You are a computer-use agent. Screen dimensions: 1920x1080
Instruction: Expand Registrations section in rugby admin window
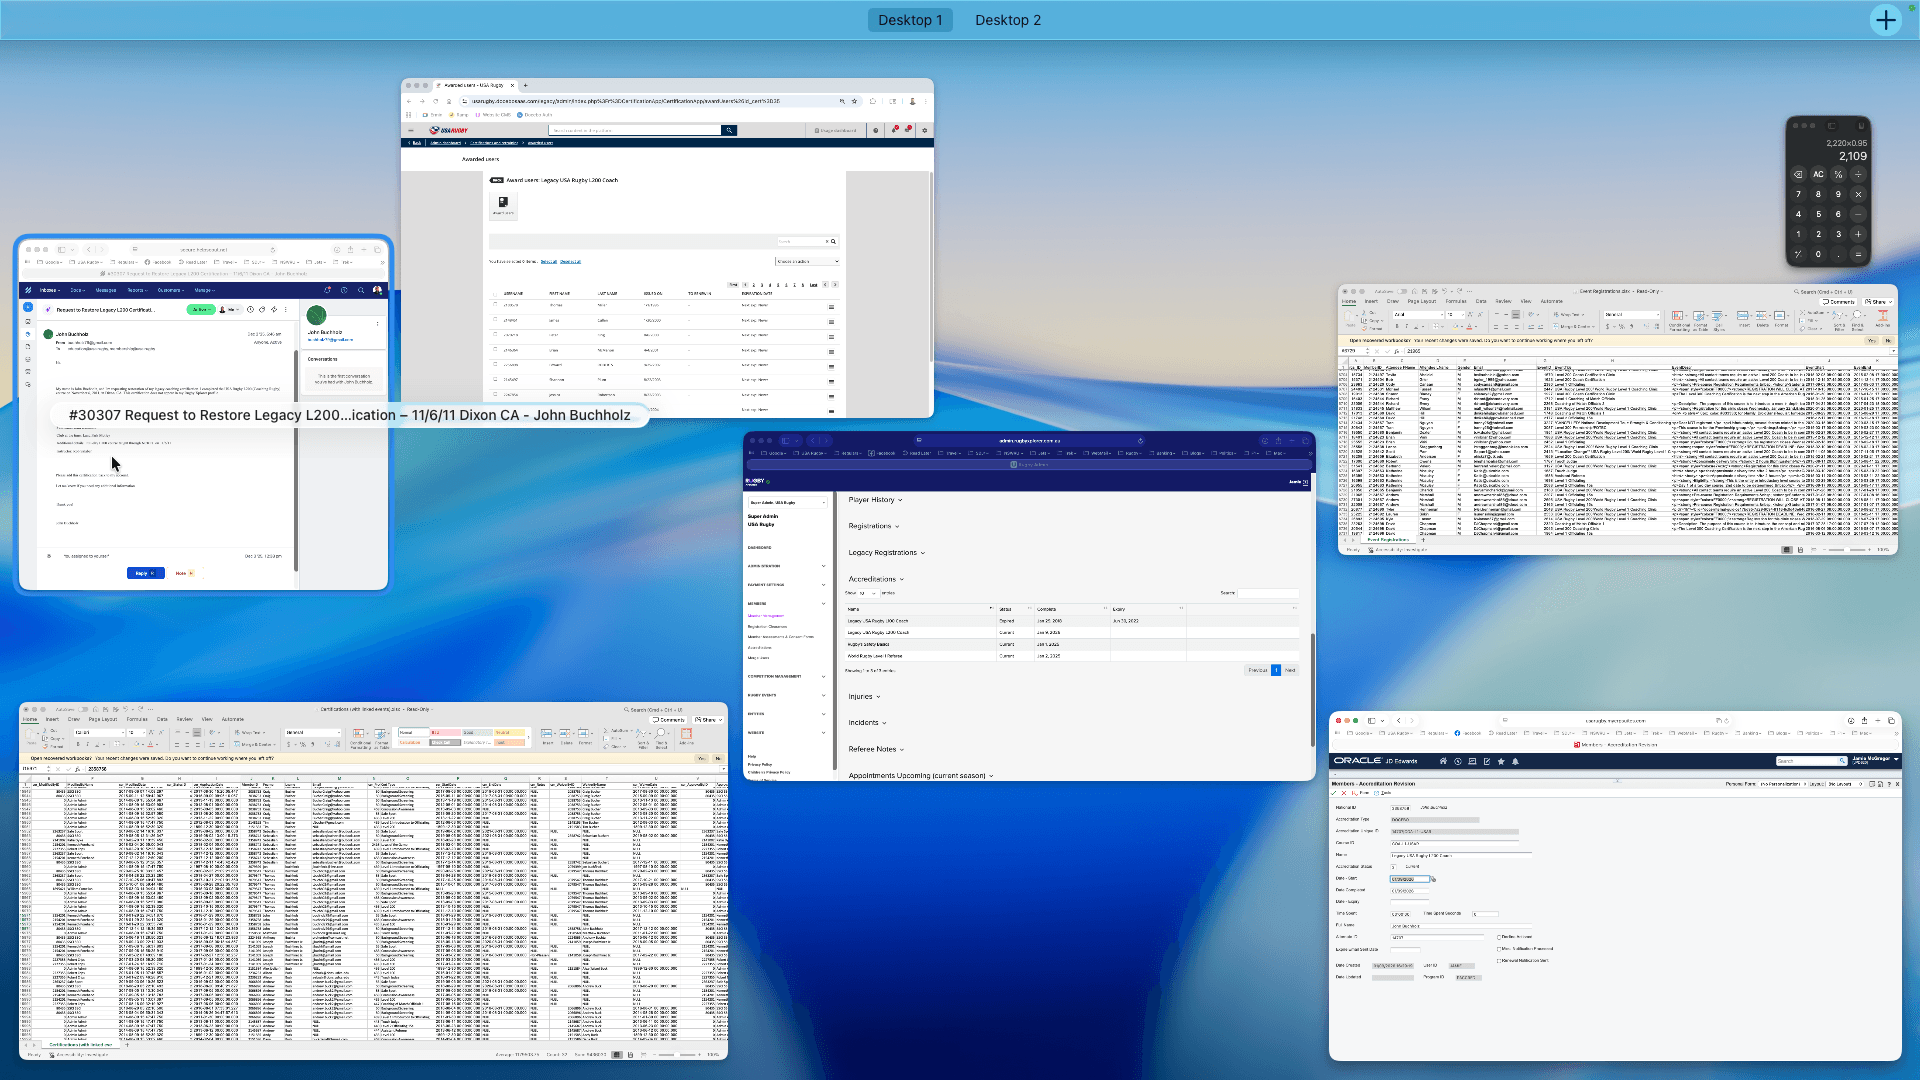tap(874, 526)
